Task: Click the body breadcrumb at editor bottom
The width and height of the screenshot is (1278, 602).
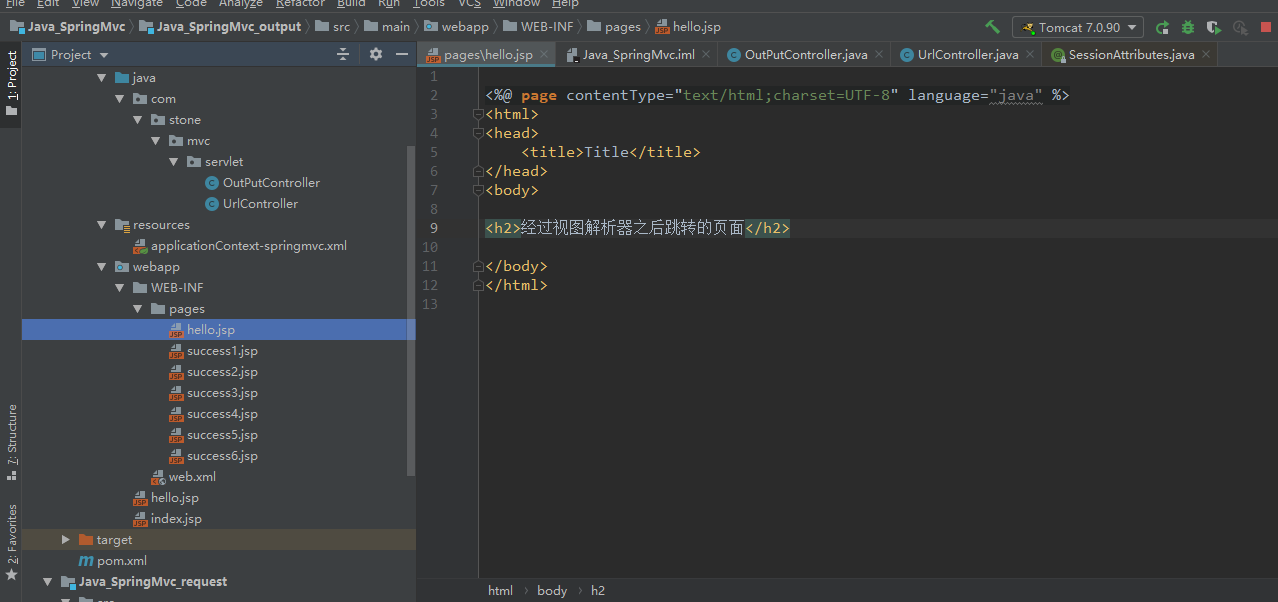Action: pyautogui.click(x=552, y=590)
